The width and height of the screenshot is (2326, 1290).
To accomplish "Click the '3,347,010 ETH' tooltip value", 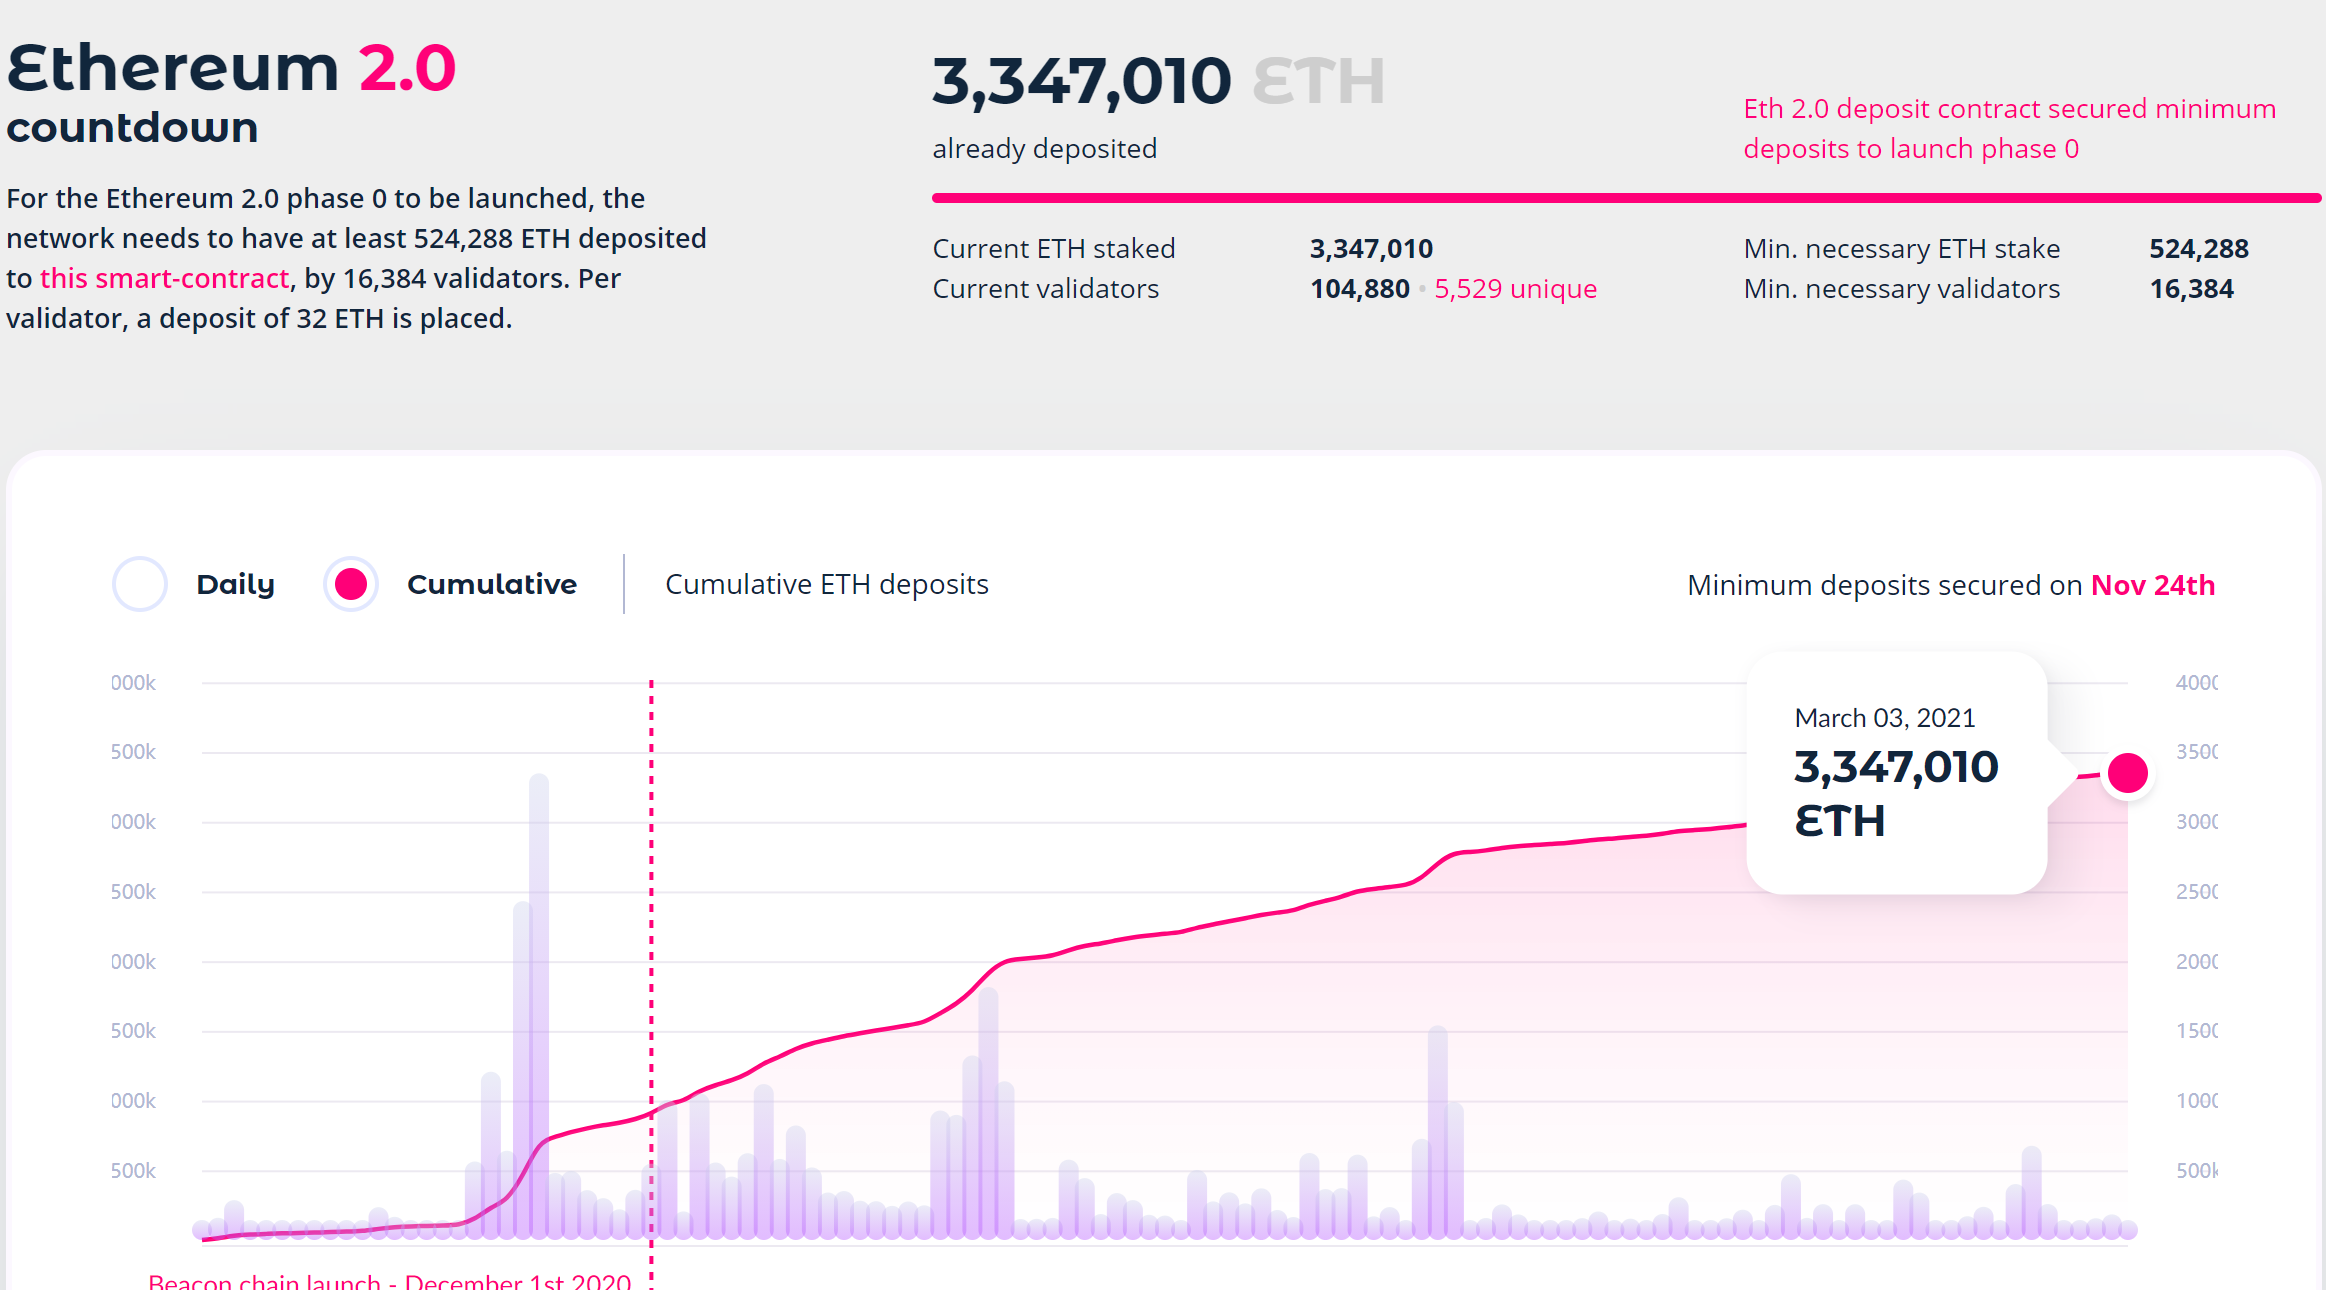I will click(1896, 794).
